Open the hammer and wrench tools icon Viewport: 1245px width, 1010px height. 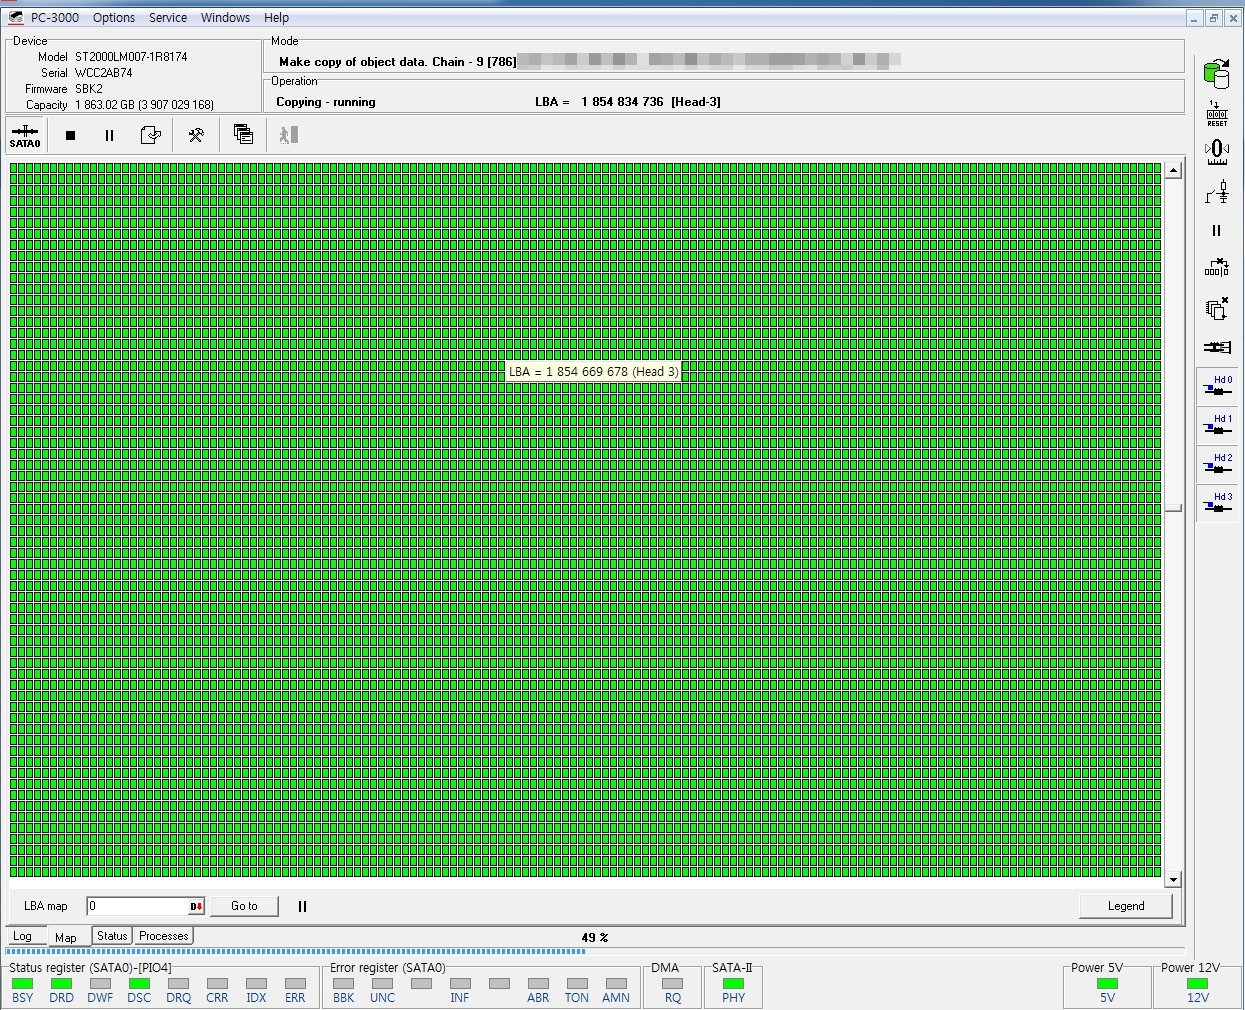tap(196, 135)
